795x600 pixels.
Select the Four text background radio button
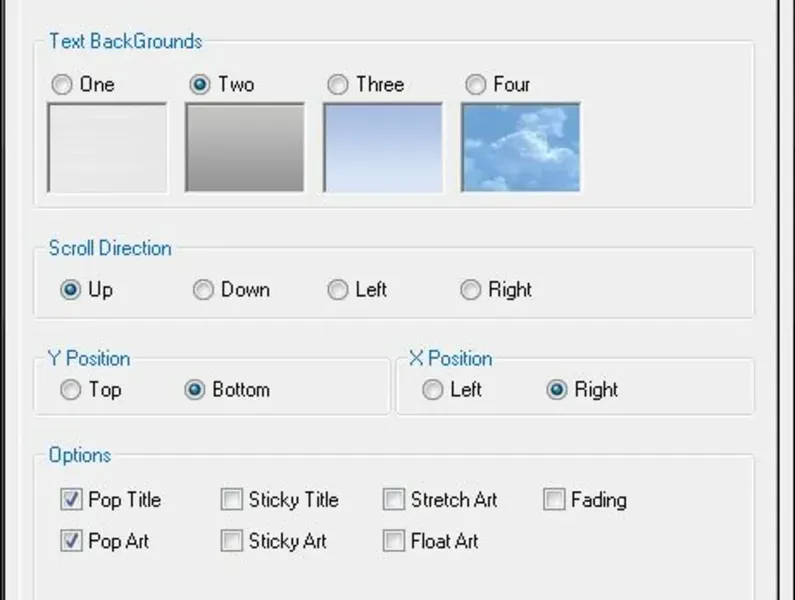[476, 85]
